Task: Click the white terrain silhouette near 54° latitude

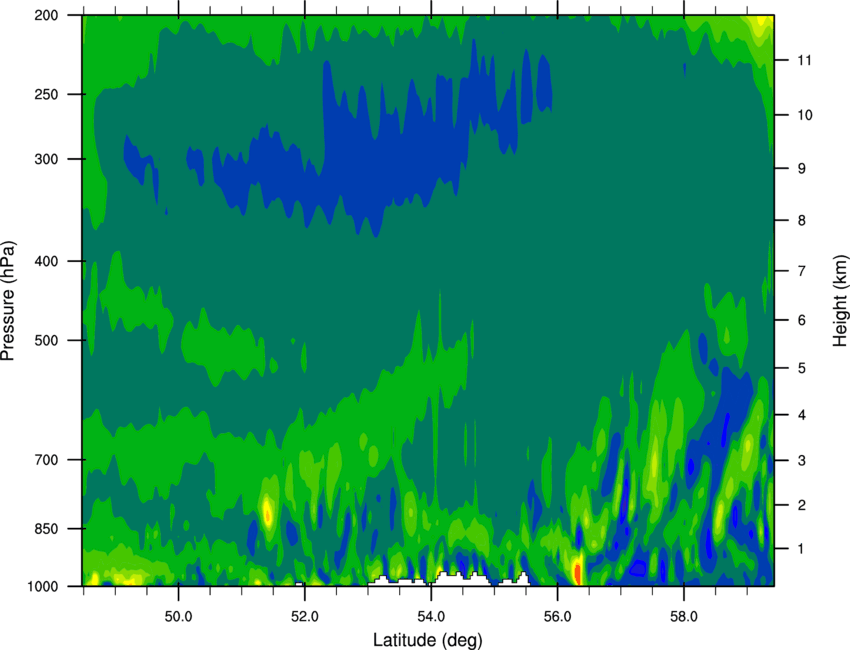Action: pos(449,579)
